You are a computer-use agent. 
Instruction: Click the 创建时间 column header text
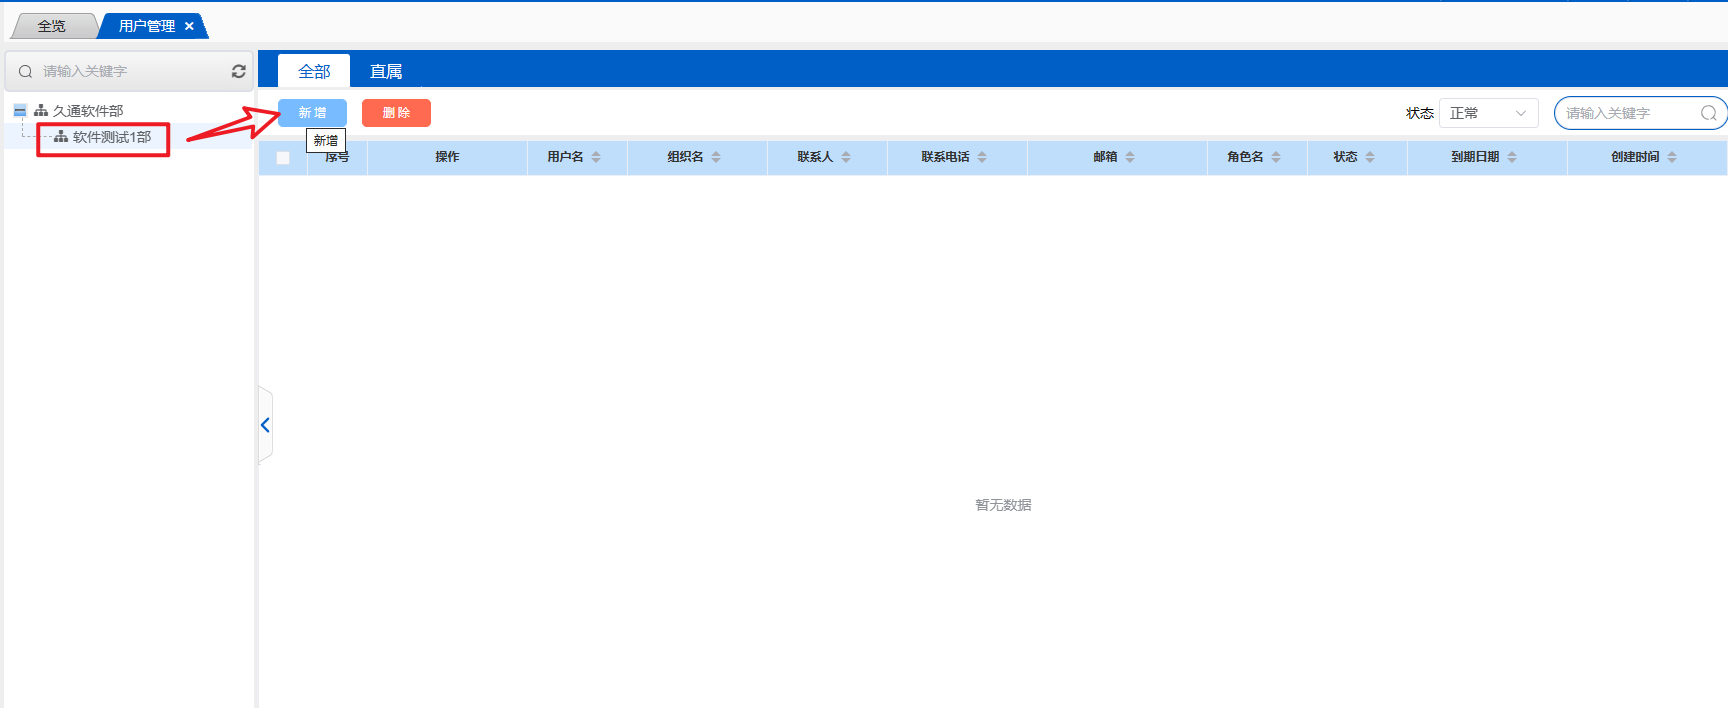(x=1635, y=157)
